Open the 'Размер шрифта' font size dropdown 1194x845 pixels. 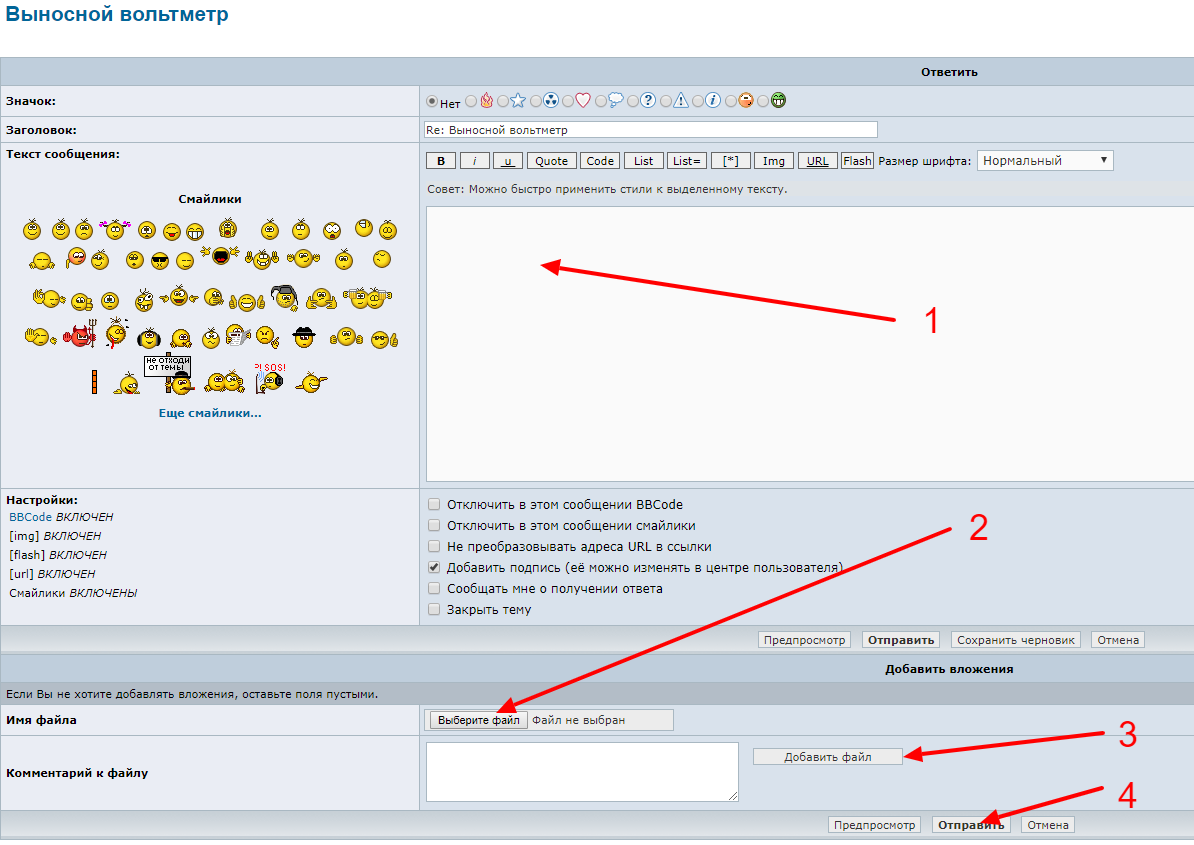point(1045,161)
